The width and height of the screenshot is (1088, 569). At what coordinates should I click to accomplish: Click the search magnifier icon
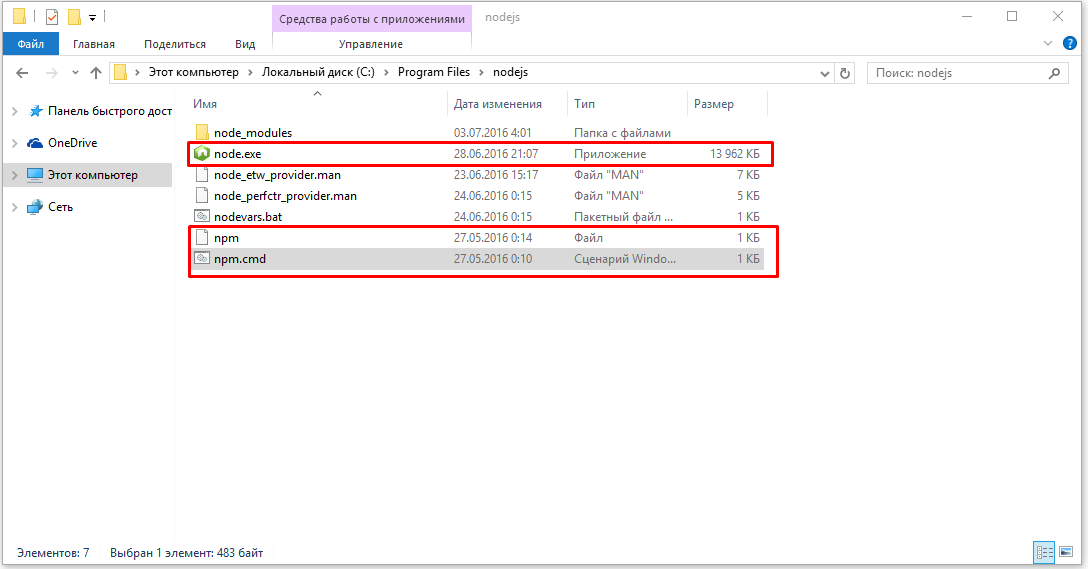(1054, 73)
